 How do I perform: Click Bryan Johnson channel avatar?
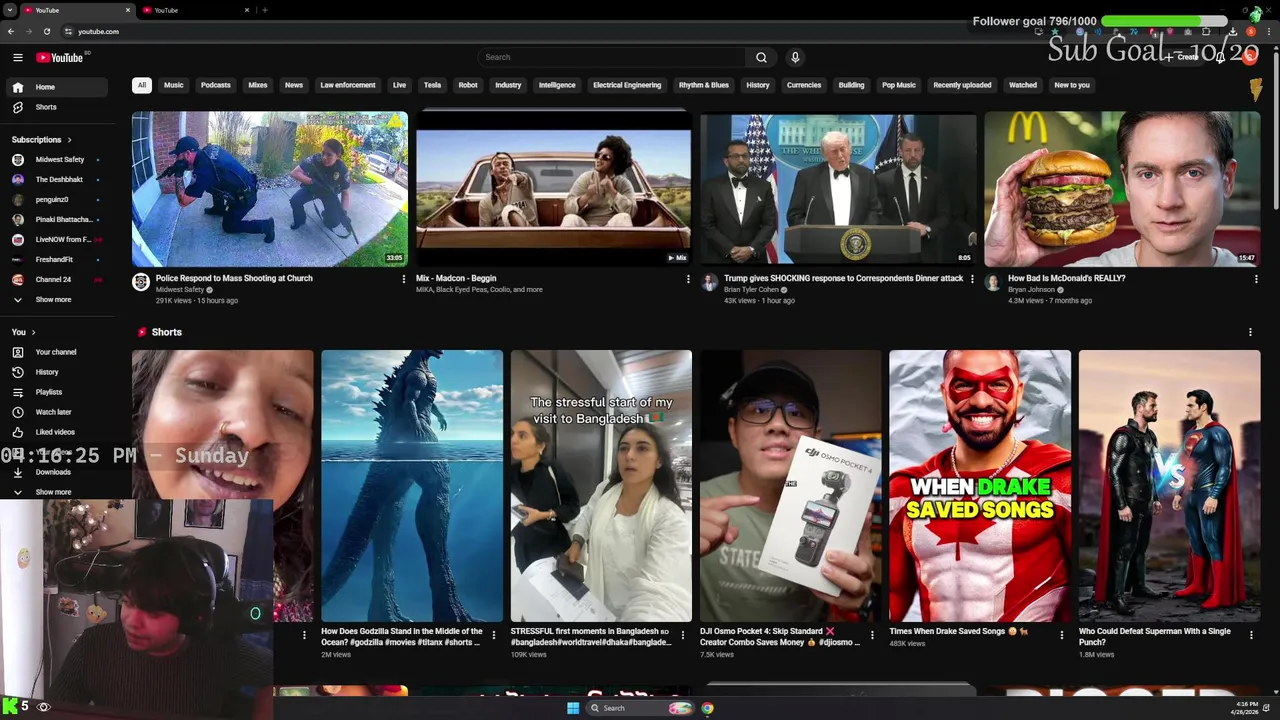[x=993, y=283]
